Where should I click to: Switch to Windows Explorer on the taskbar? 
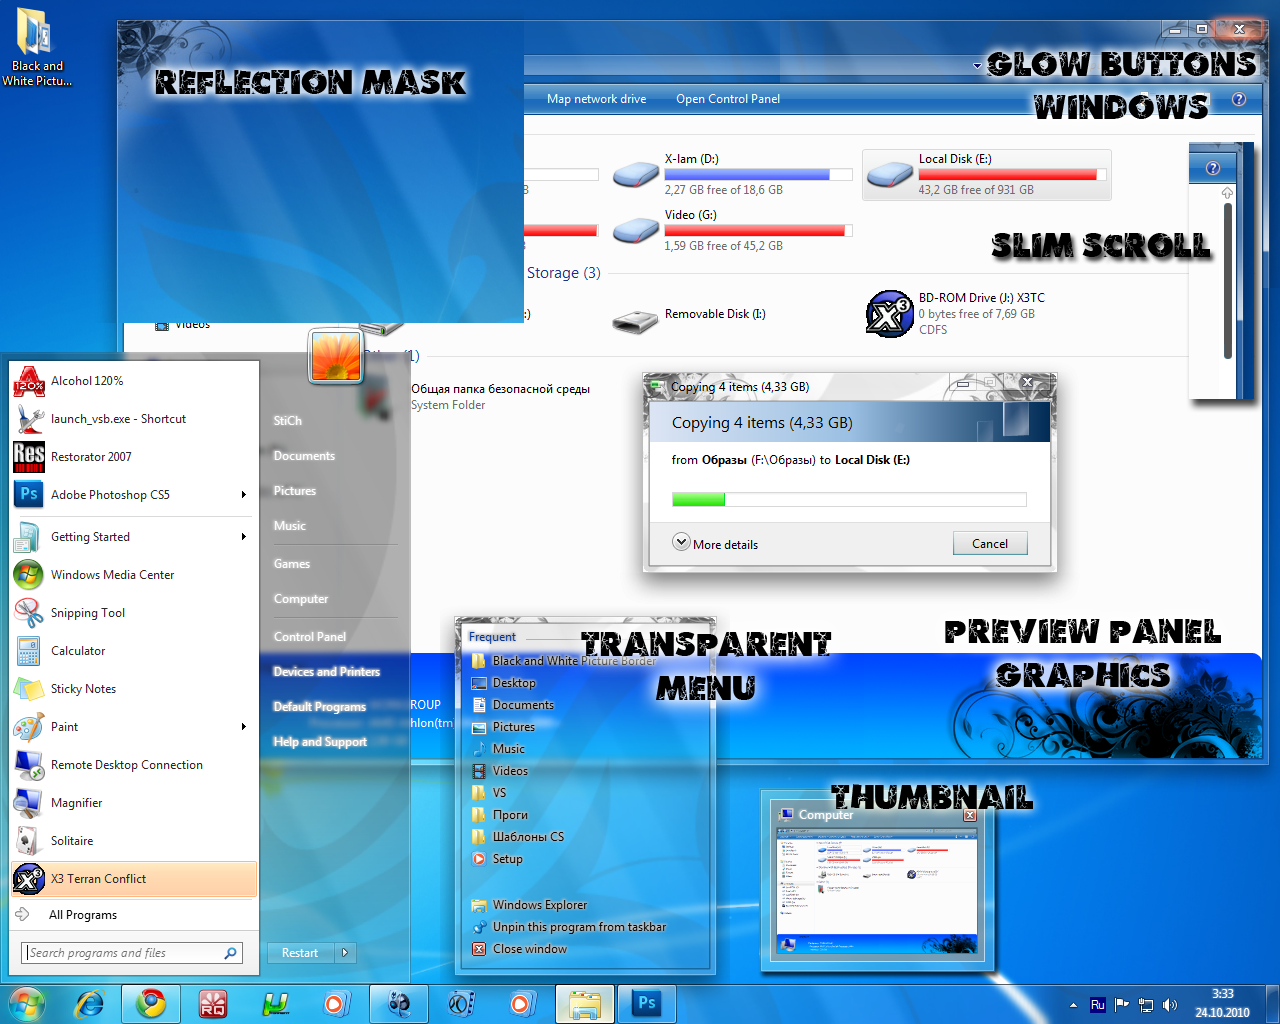[x=584, y=1003]
